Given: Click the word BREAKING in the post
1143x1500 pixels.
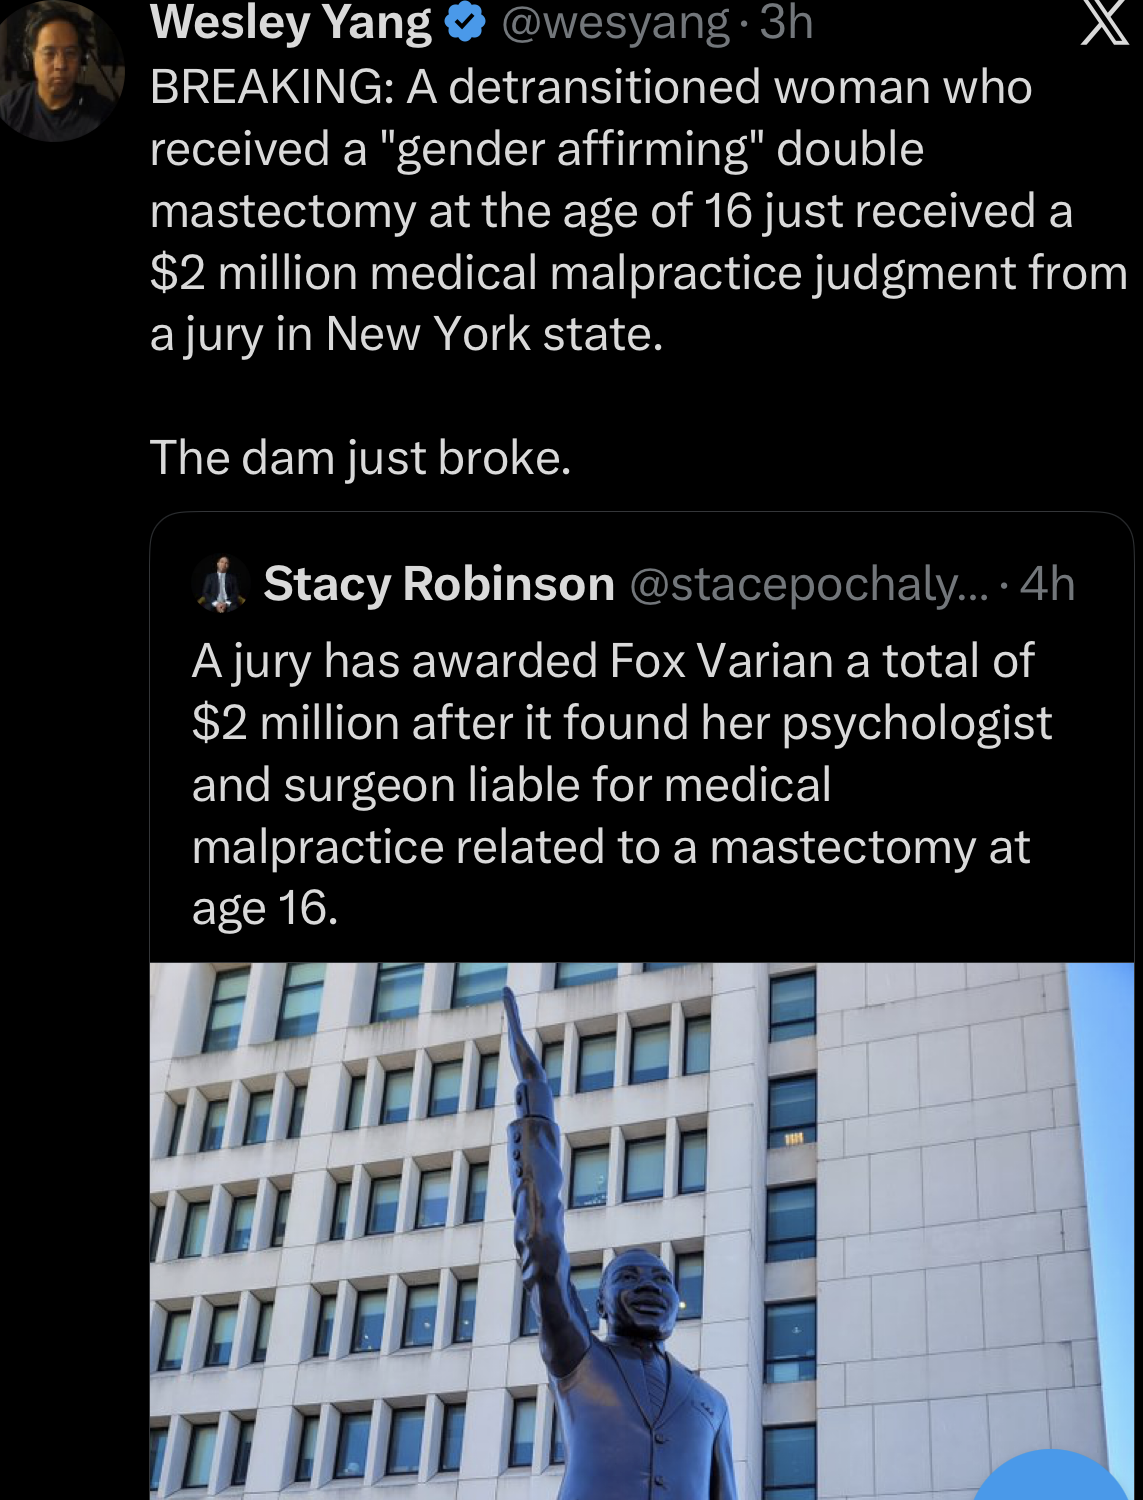Looking at the screenshot, I should click(x=271, y=87).
